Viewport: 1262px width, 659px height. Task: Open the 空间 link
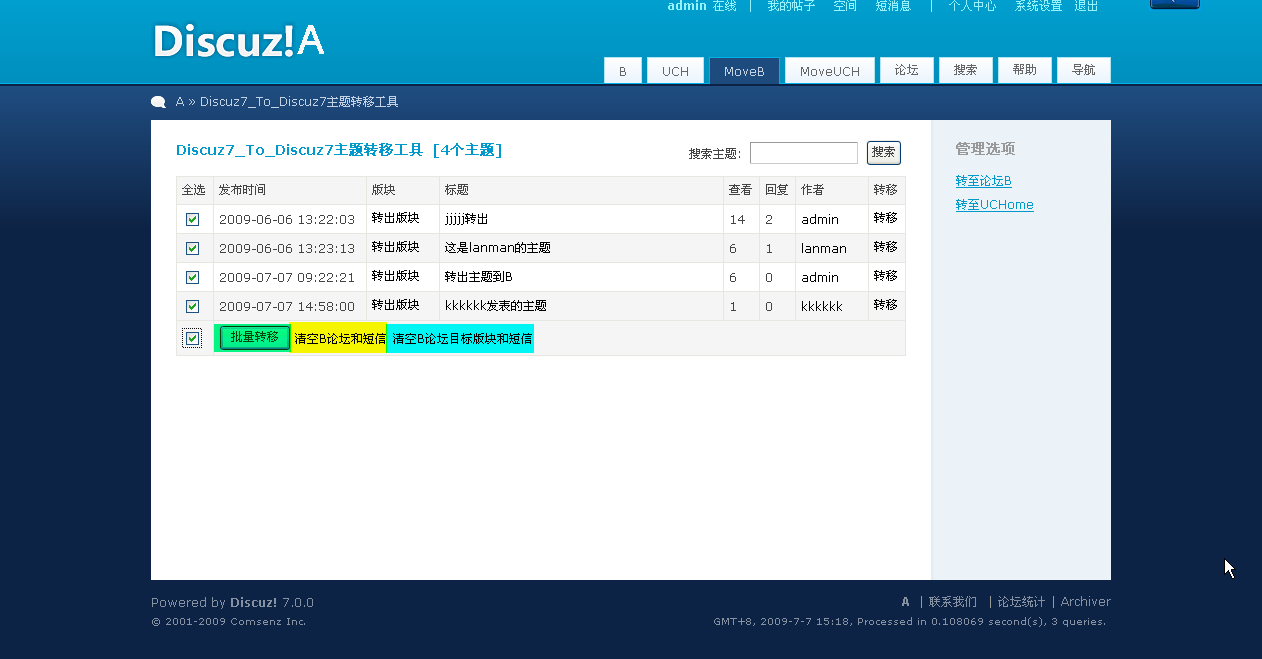[845, 6]
